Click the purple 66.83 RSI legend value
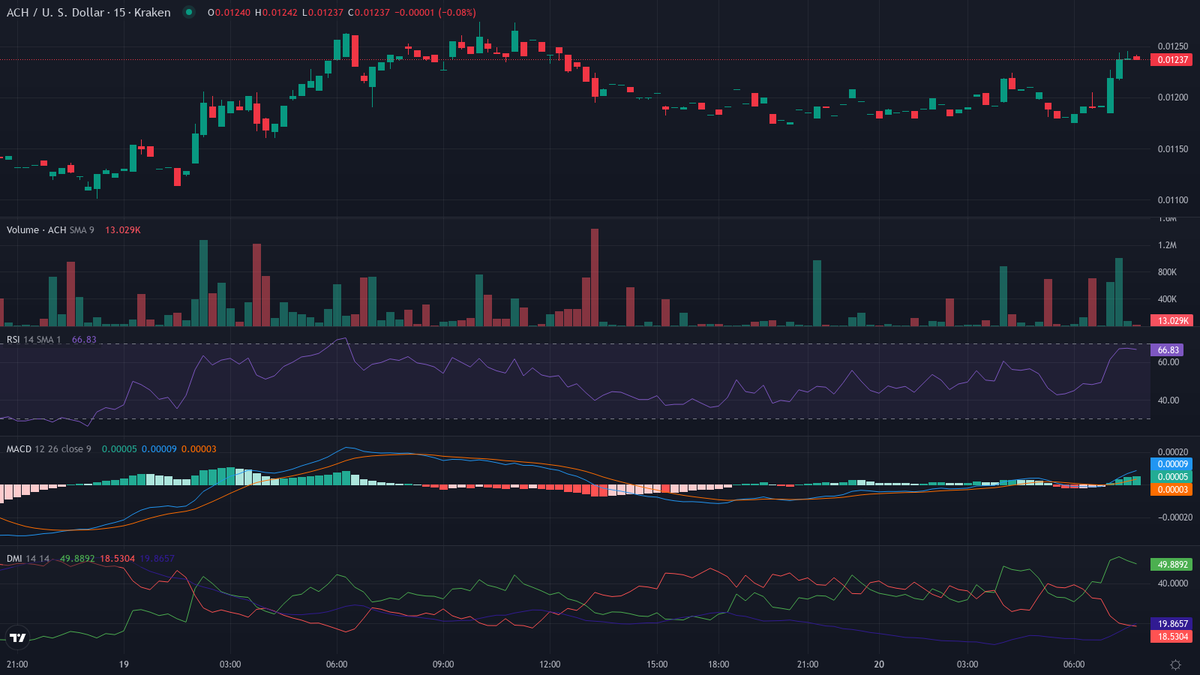Viewport: 1200px width, 675px height. click(x=84, y=340)
